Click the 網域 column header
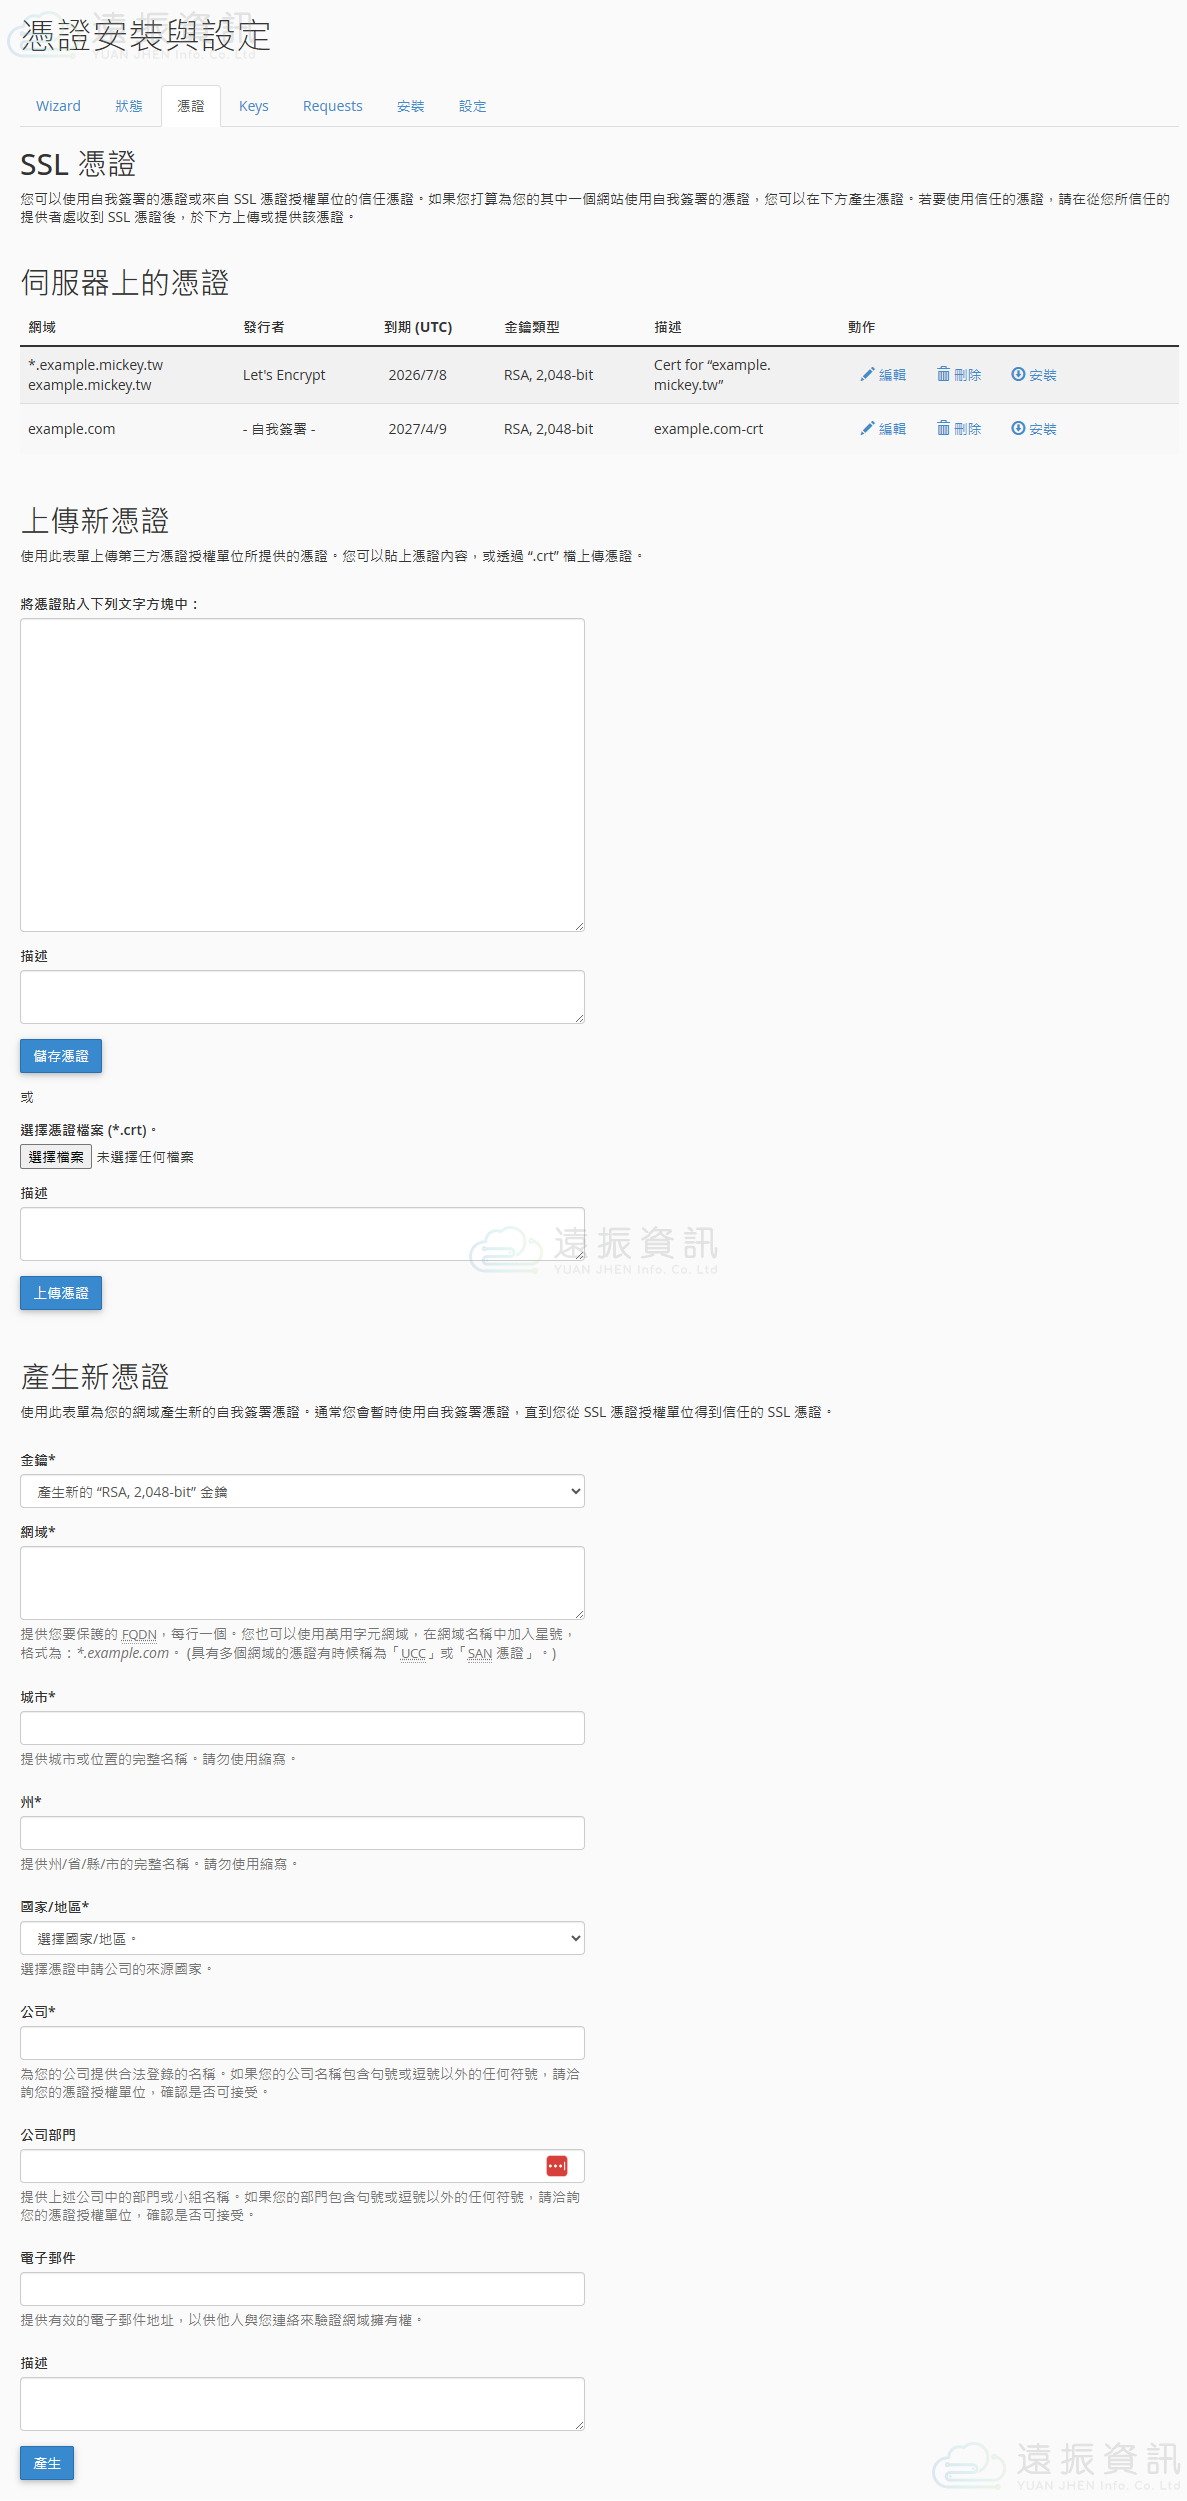This screenshot has width=1187, height=2501. (x=42, y=327)
